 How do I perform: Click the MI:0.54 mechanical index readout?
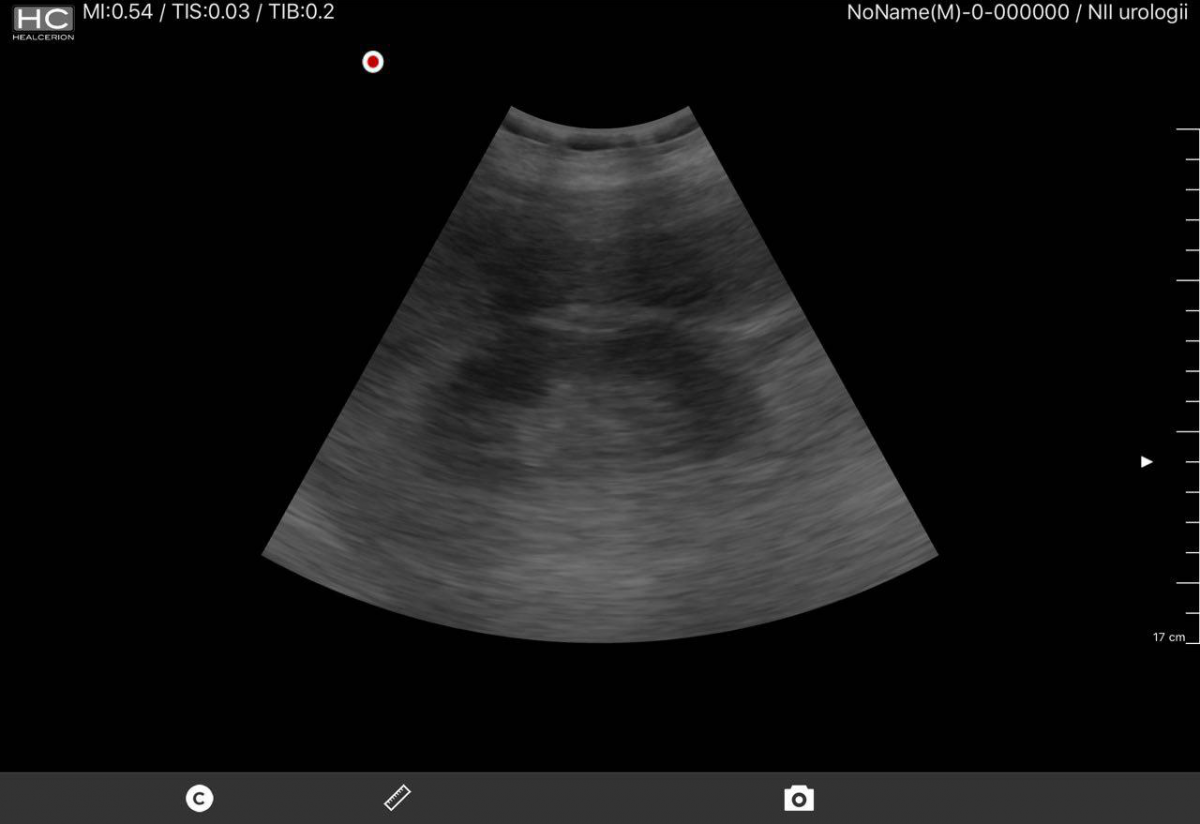point(118,12)
